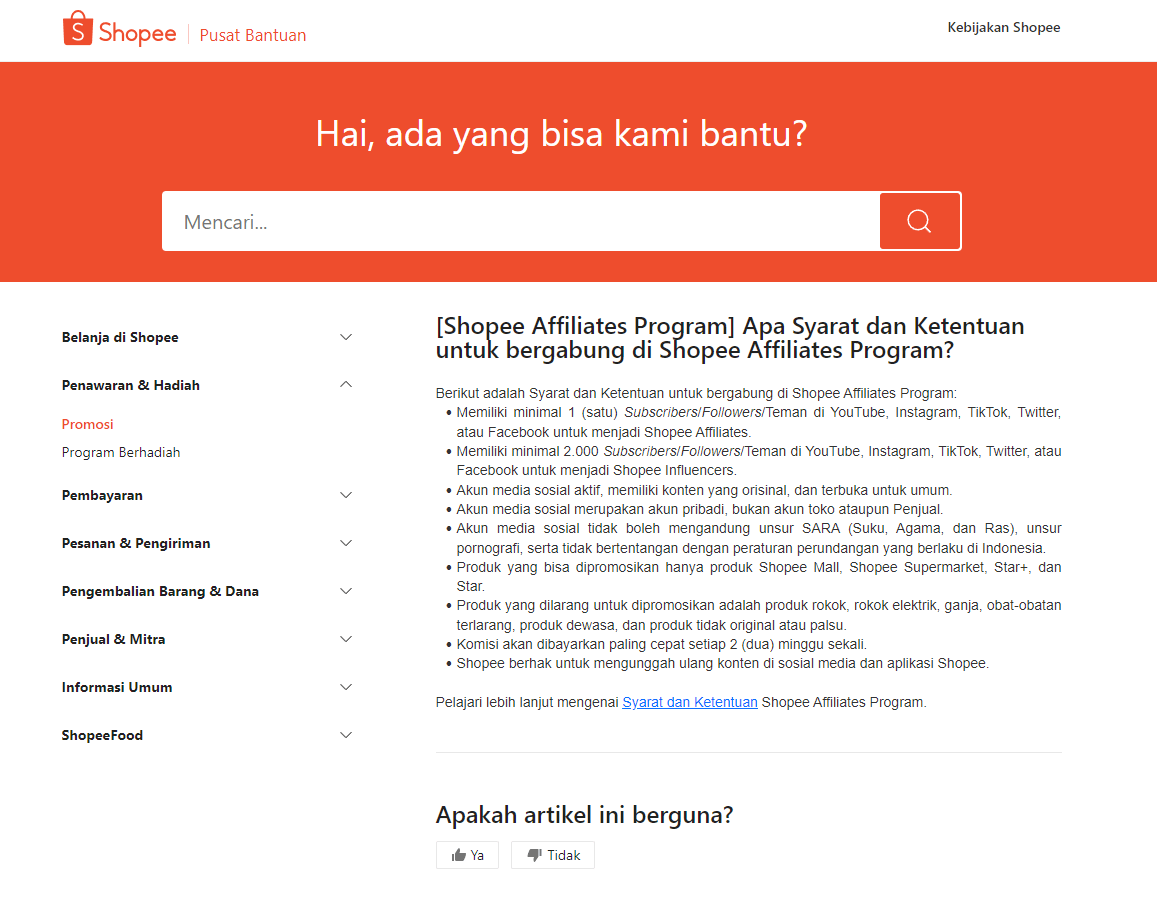
Task: Open Kebijakan Shopee
Action: tap(1004, 27)
